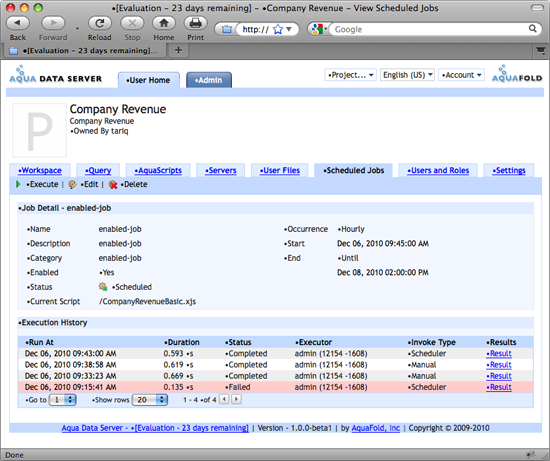Reload the page with the Reload button
Viewport: 550px width, 461px height.
[x=100, y=23]
